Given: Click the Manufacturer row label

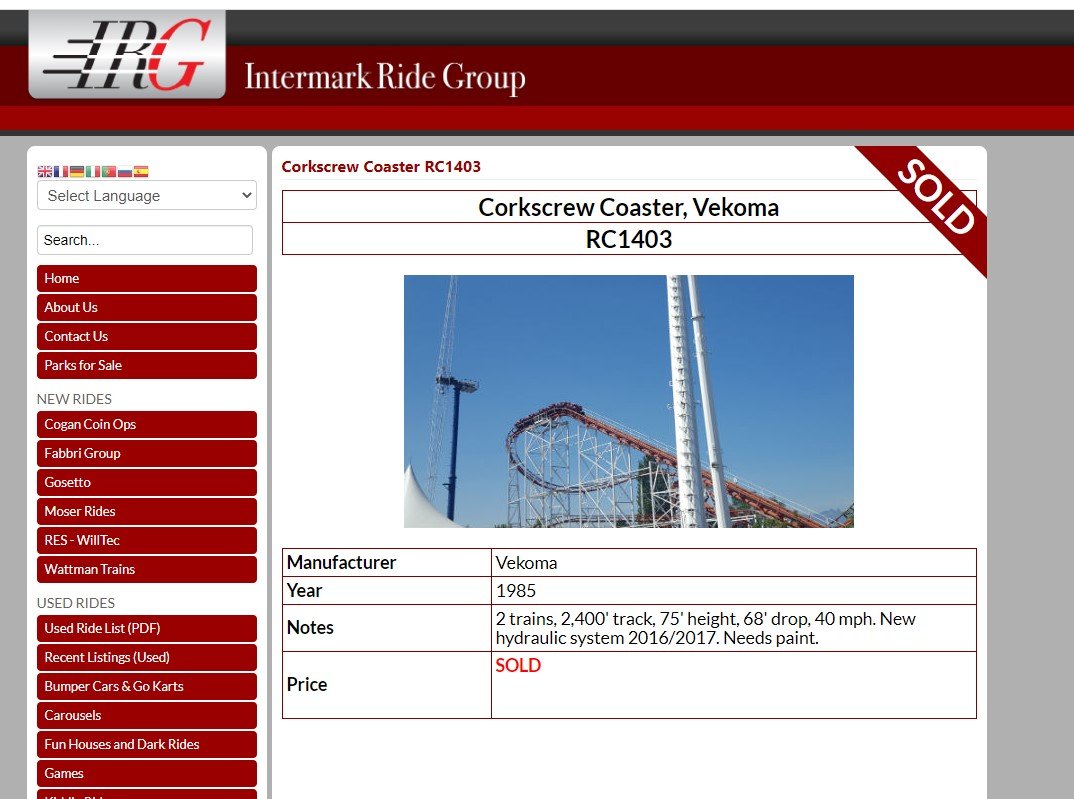Looking at the screenshot, I should 341,563.
